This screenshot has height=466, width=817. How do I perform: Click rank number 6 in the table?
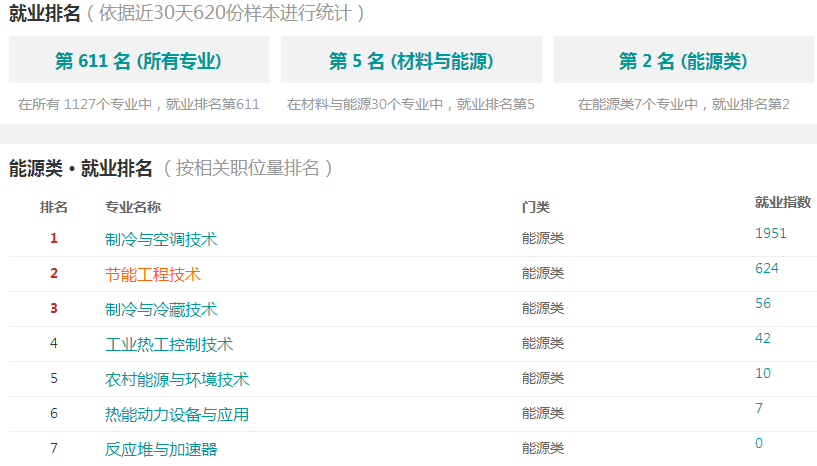(54, 413)
